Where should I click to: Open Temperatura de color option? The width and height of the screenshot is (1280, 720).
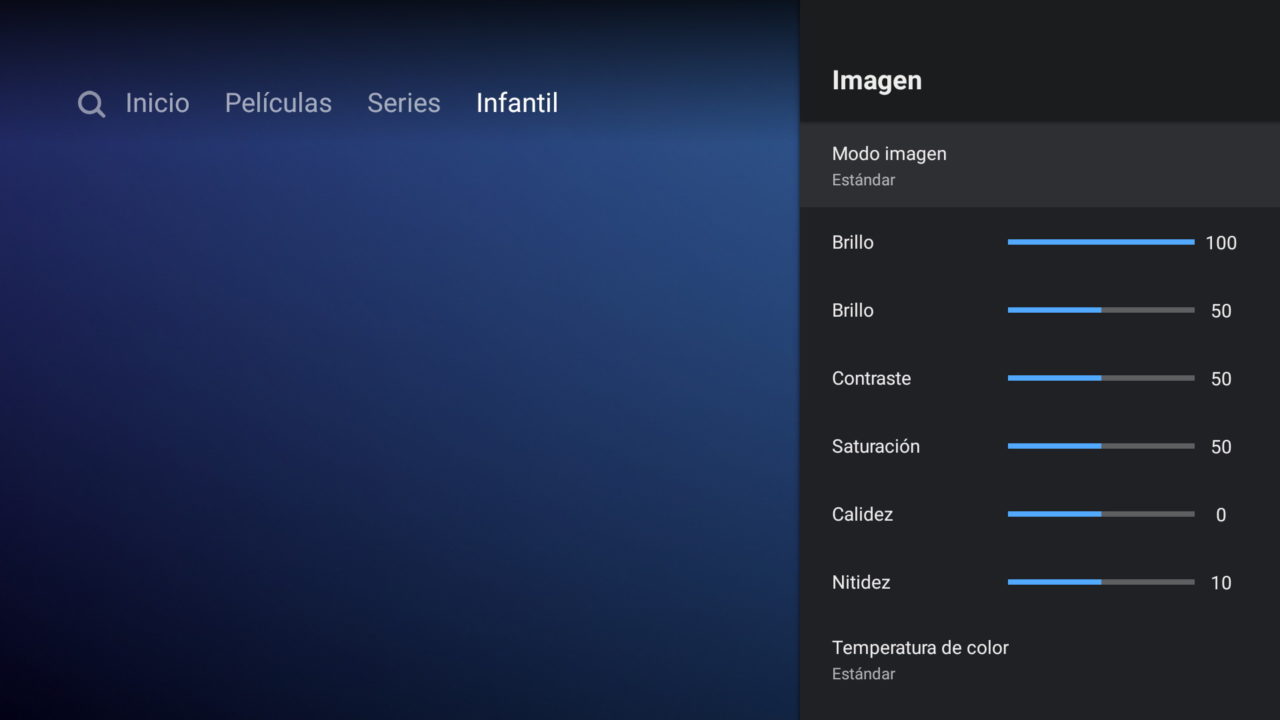coord(1040,660)
